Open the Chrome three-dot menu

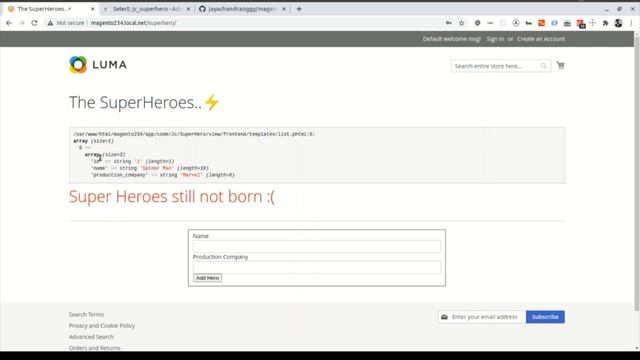631,23
